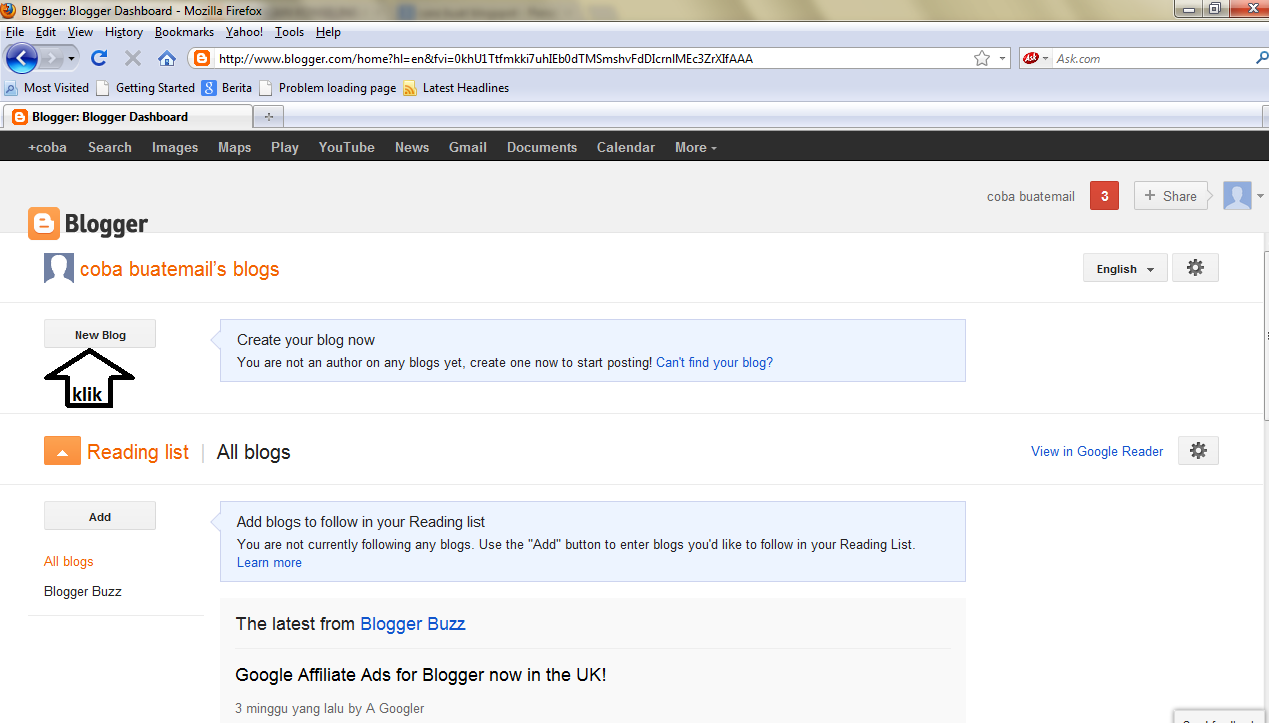Screen dimensions: 1269x723
Task: Open the Yahoo! menu
Action: click(x=244, y=32)
